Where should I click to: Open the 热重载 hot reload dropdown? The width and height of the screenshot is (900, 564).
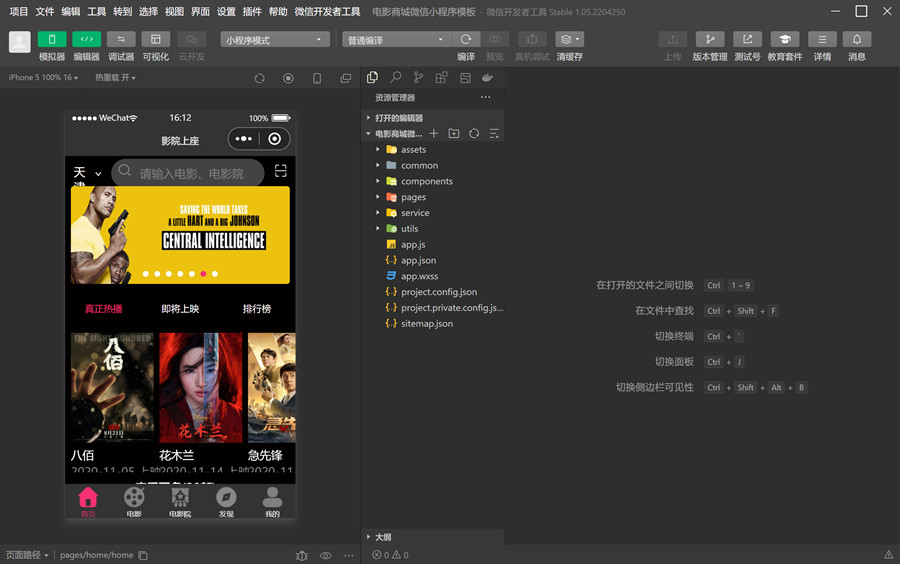(x=115, y=77)
